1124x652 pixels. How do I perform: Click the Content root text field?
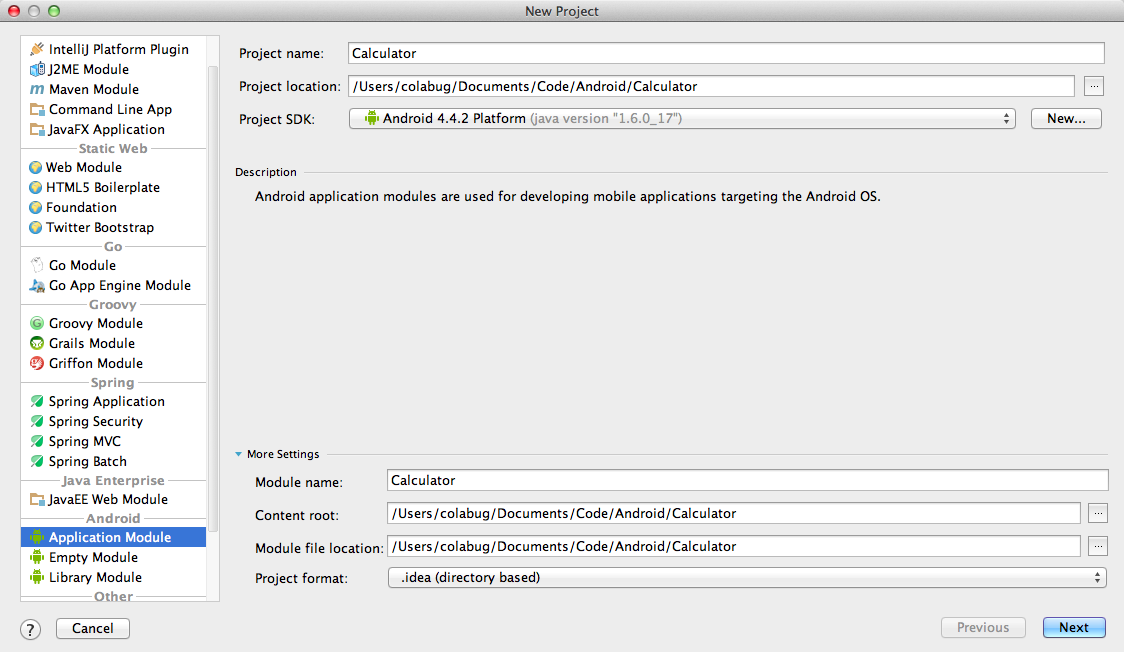coord(733,513)
